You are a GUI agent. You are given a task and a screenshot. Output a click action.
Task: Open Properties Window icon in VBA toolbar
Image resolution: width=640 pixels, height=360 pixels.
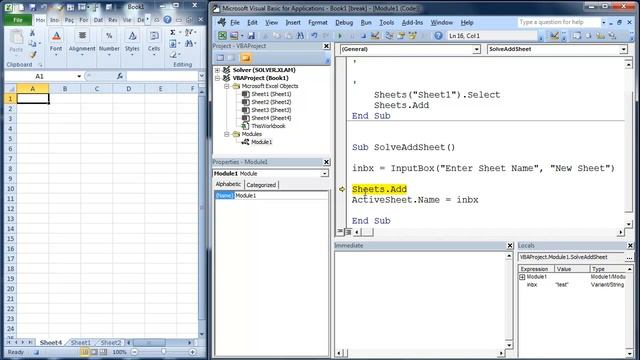401,36
